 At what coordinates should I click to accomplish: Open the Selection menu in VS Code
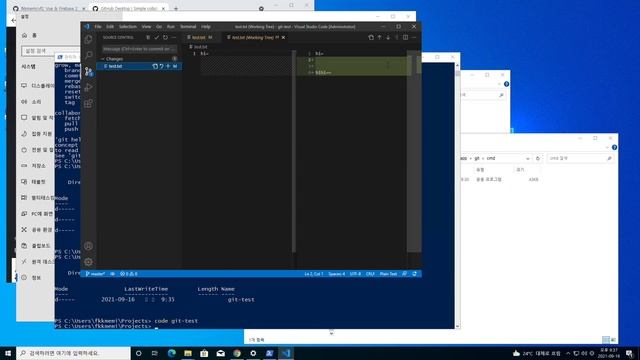(x=128, y=27)
